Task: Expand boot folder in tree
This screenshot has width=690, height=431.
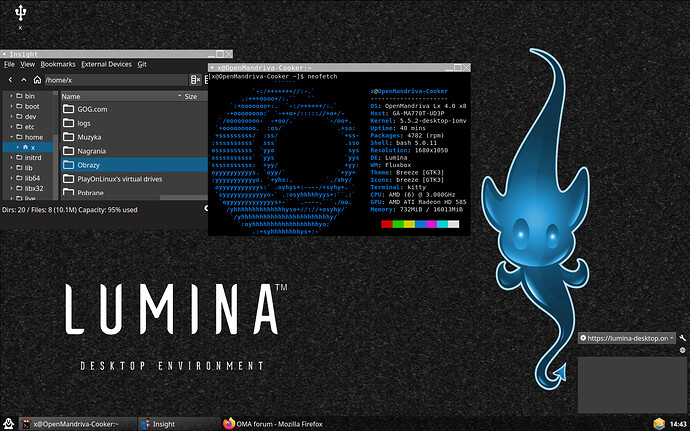Action: 11,106
